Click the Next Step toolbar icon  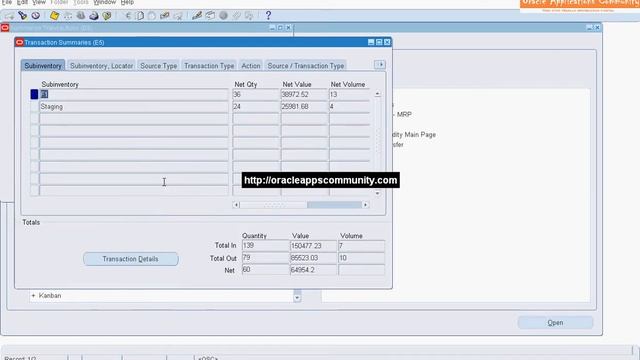click(x=68, y=16)
